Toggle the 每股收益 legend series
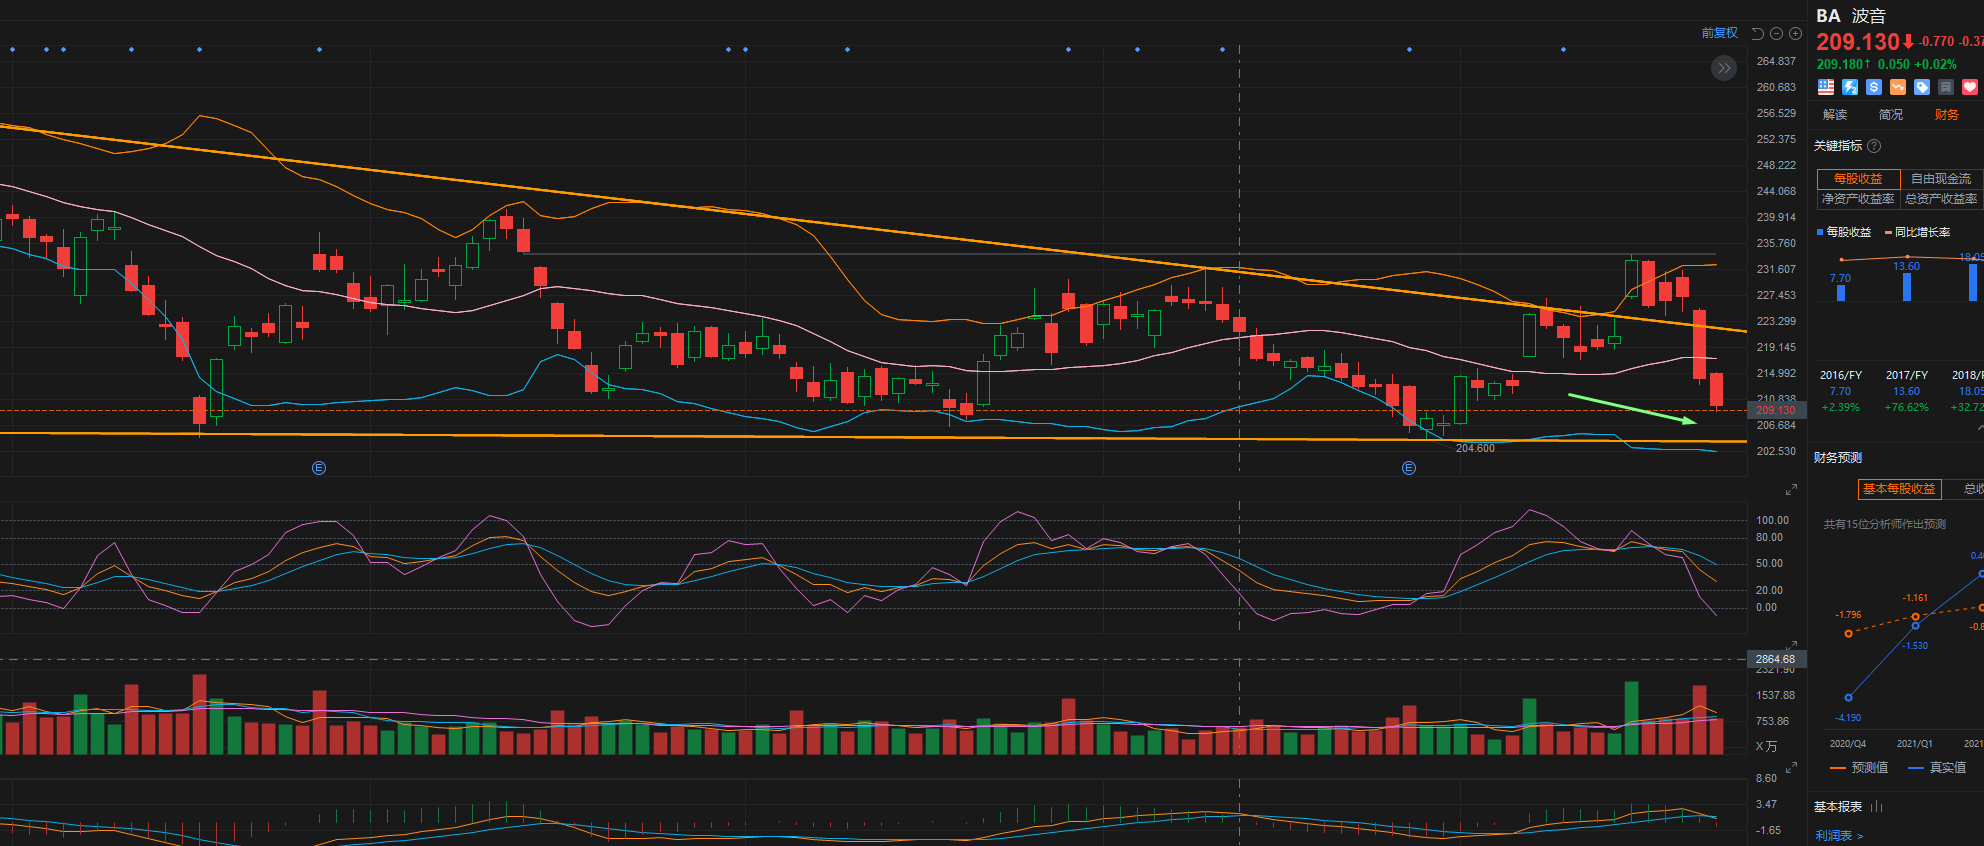Screen dimensions: 1984x846 pos(1844,232)
